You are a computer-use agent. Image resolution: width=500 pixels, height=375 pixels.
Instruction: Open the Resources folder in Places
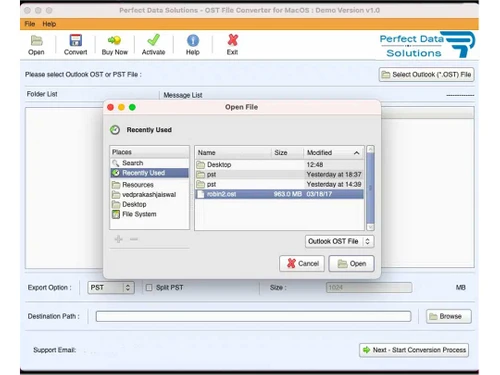(x=149, y=185)
